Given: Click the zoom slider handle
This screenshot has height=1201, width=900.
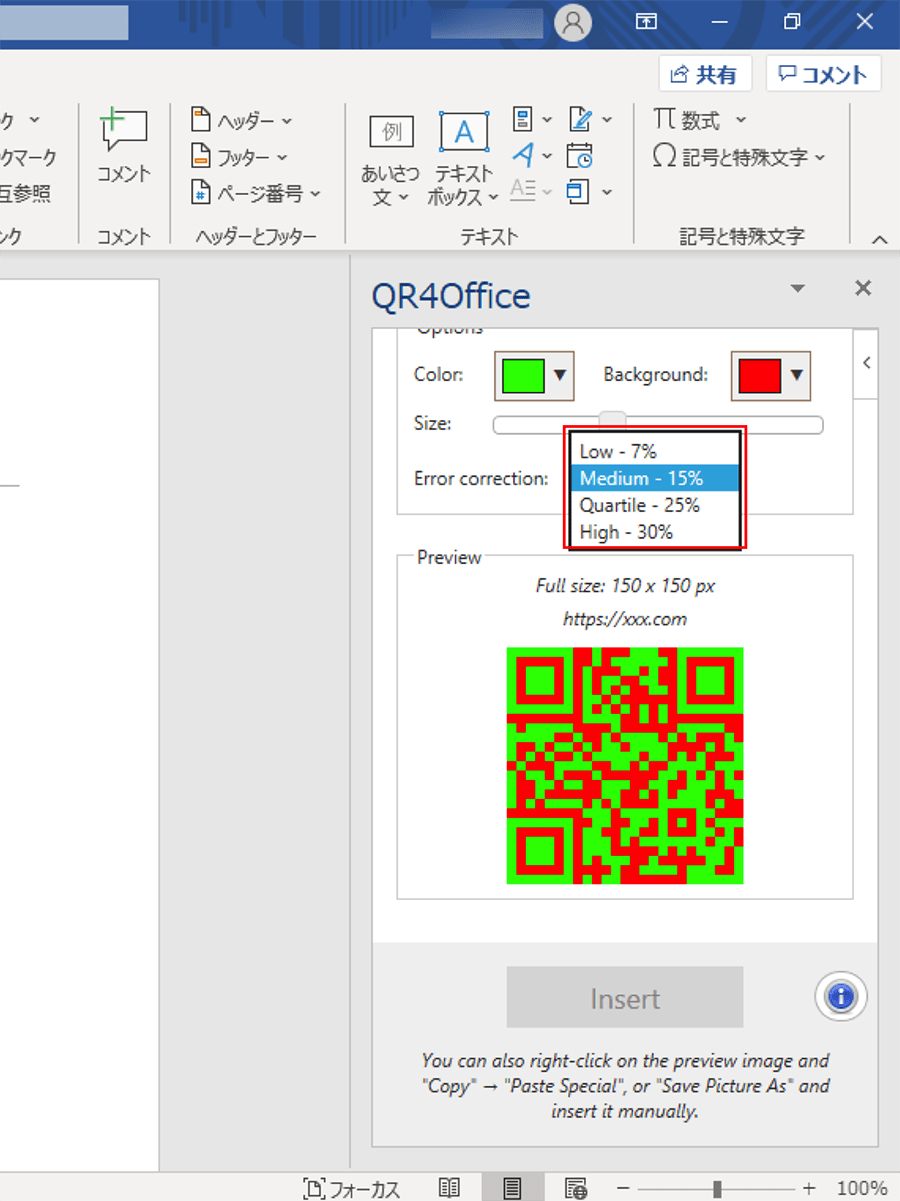Looking at the screenshot, I should 717,1188.
